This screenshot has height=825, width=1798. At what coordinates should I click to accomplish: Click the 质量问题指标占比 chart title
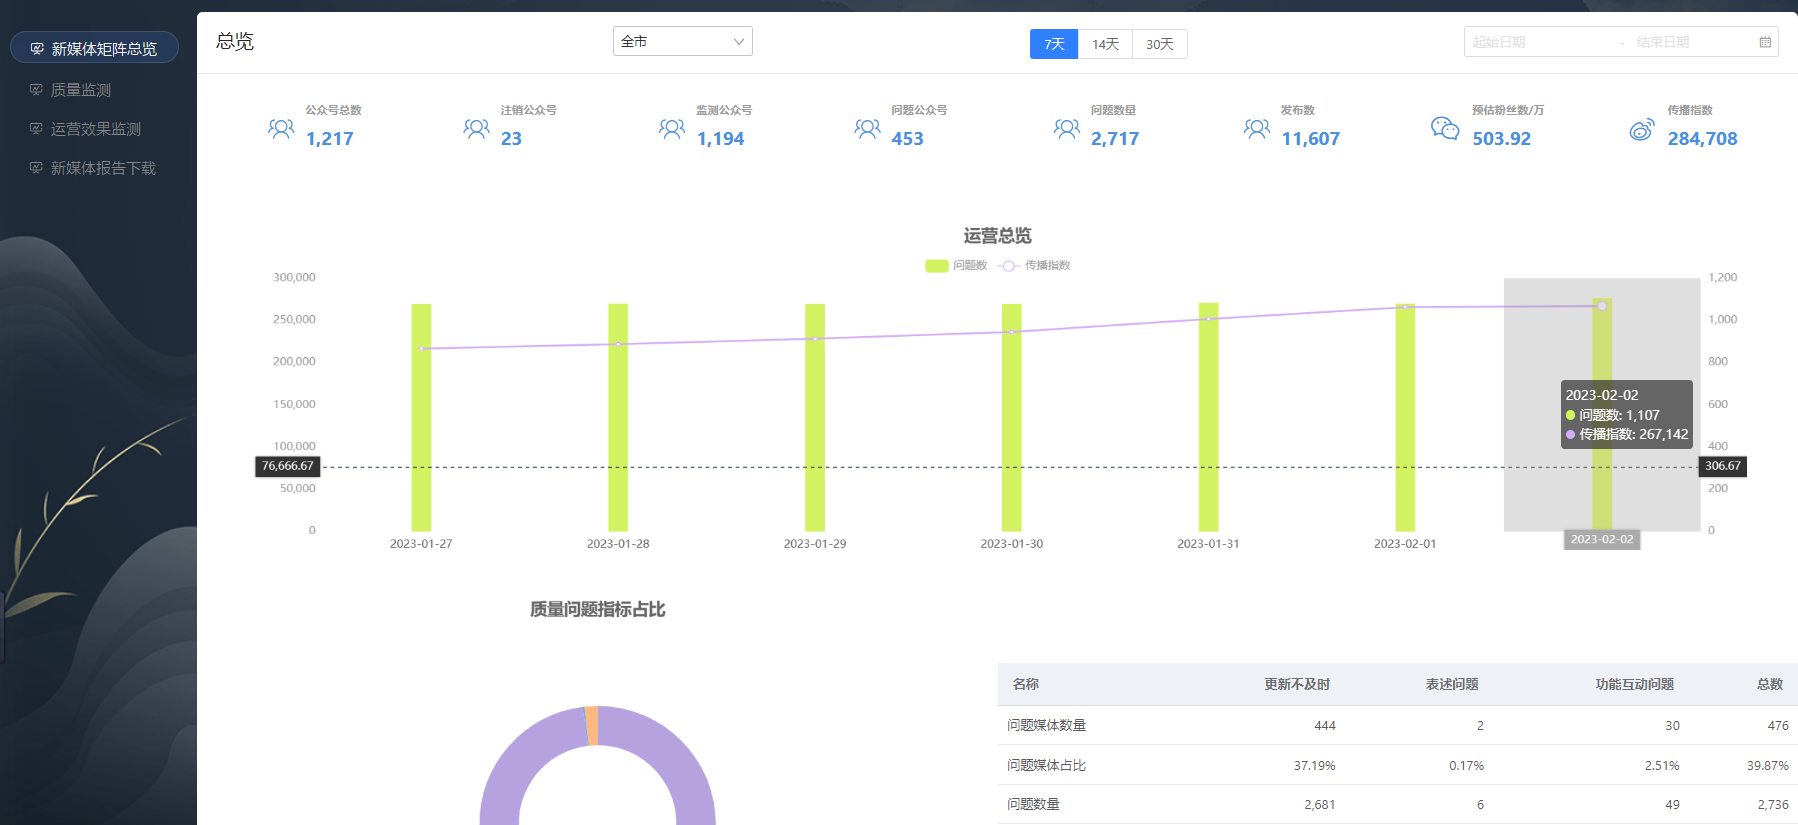click(x=598, y=609)
